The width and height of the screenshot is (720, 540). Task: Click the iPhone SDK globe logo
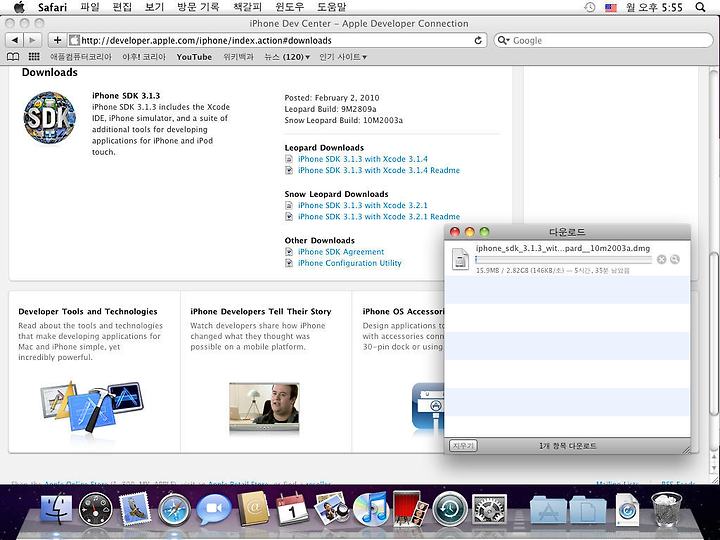tap(49, 118)
